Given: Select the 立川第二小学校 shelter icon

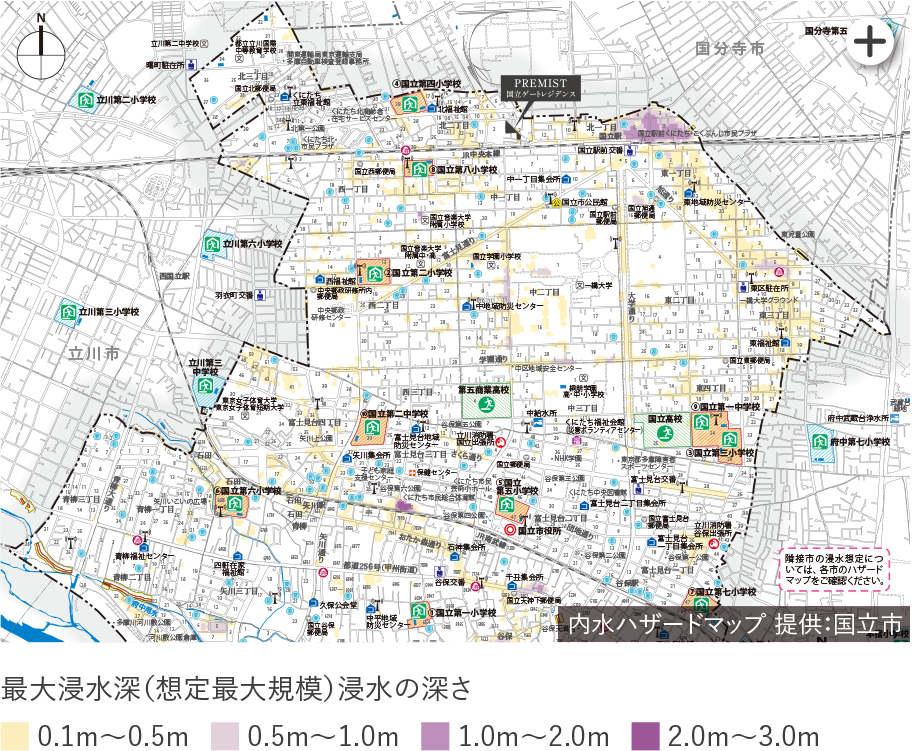Looking at the screenshot, I should point(86,100).
